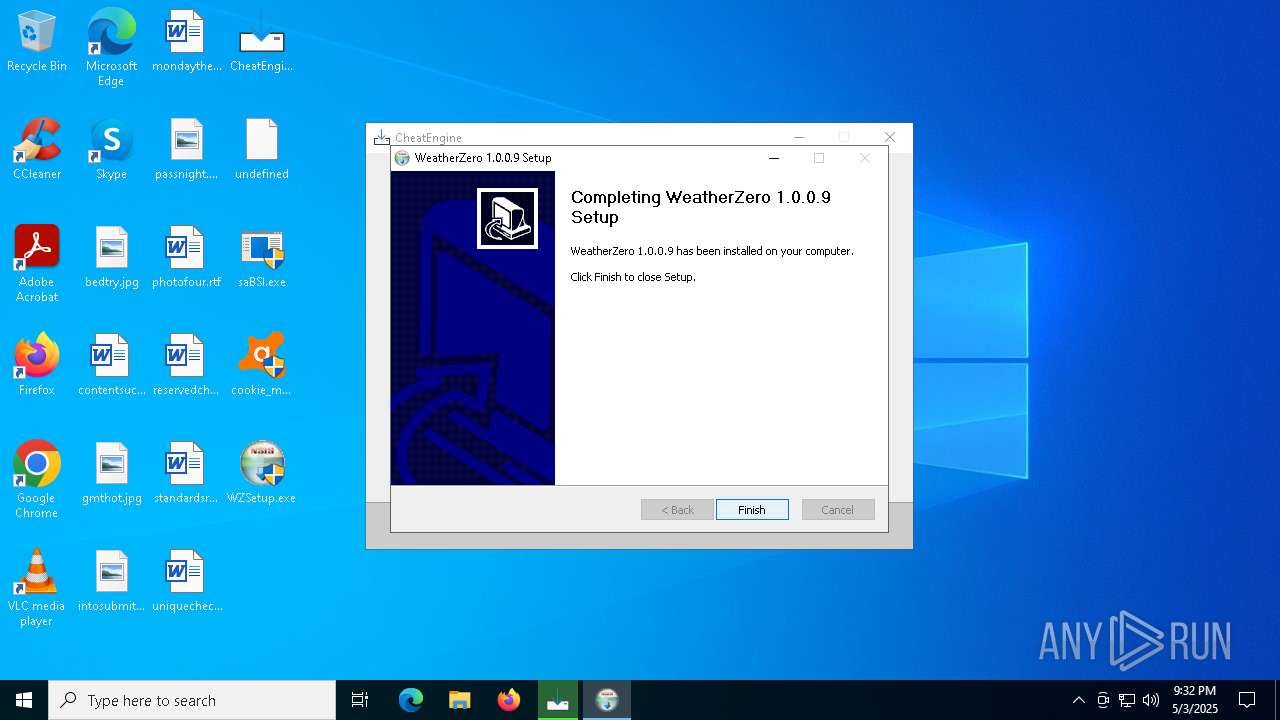The width and height of the screenshot is (1280, 720).
Task: Click the CheatEngine window title icon
Action: point(381,137)
